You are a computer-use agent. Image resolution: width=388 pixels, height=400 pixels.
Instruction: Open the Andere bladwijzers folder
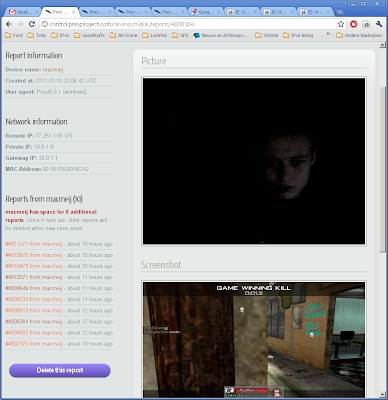tap(359, 35)
